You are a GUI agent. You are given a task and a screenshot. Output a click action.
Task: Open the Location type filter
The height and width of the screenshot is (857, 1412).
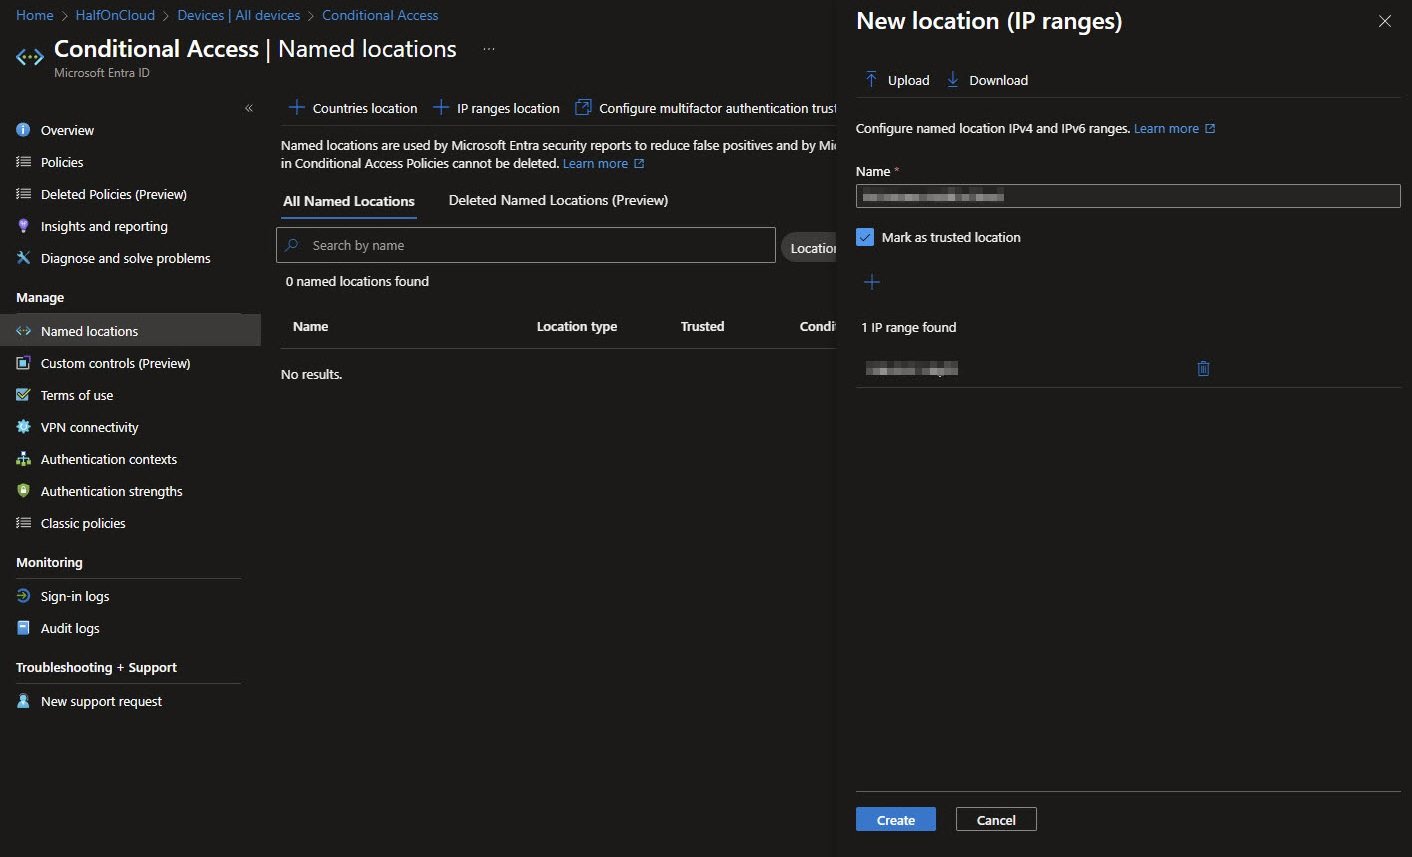(x=810, y=248)
